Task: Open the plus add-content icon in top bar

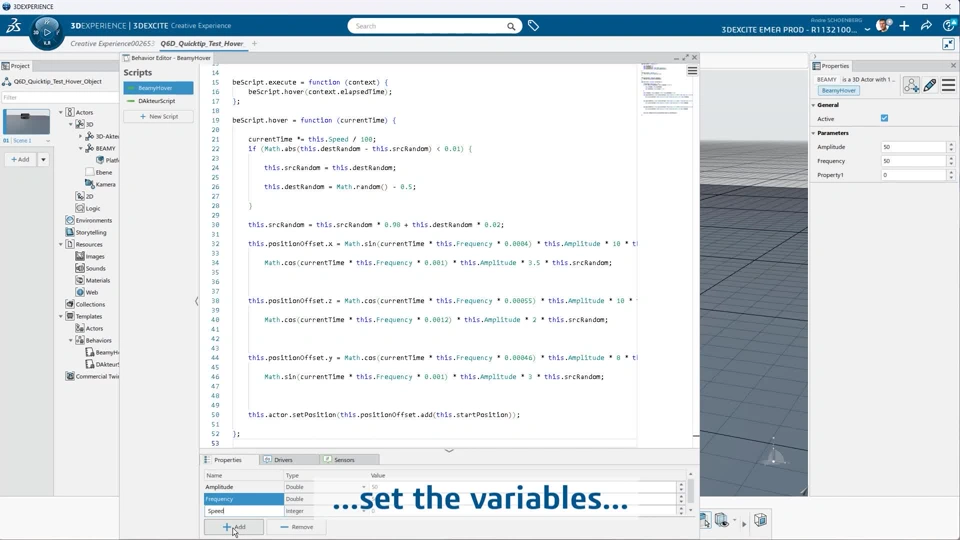Action: pyautogui.click(x=904, y=26)
